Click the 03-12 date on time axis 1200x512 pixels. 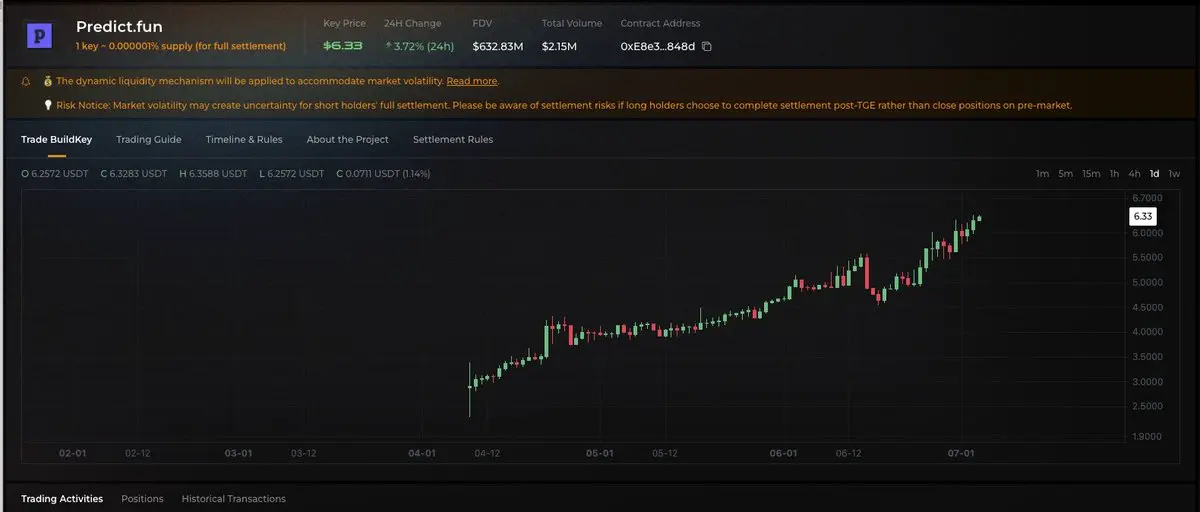pos(304,453)
